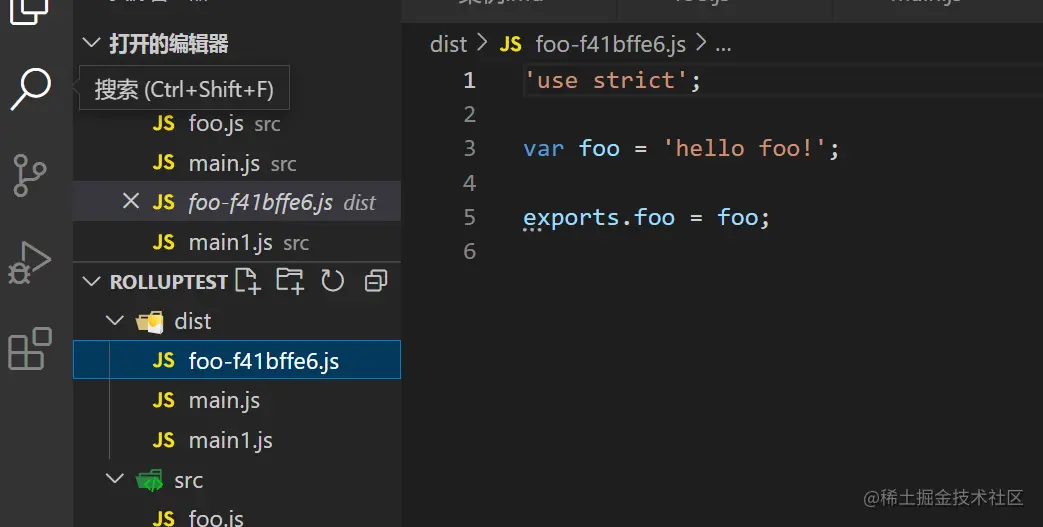The image size is (1043, 527).
Task: Open the Search view in activity bar
Action: pos(30,89)
